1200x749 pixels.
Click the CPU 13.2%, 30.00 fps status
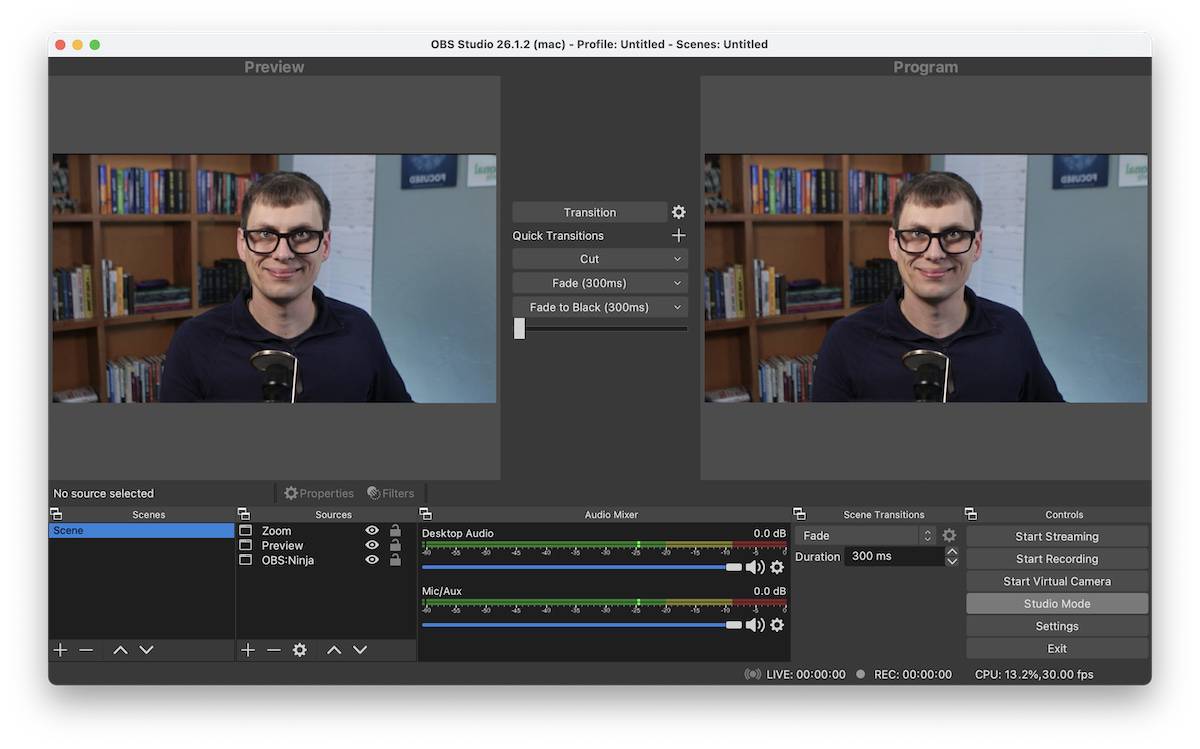pos(1034,674)
